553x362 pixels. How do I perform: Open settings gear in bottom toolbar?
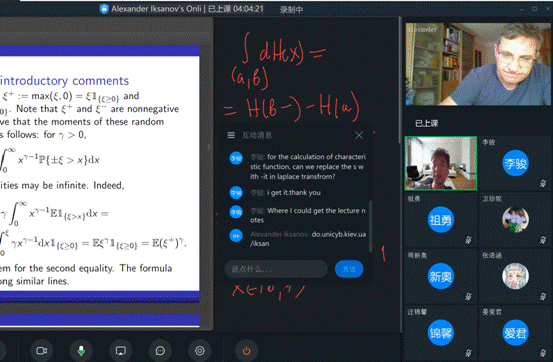[x=200, y=351]
